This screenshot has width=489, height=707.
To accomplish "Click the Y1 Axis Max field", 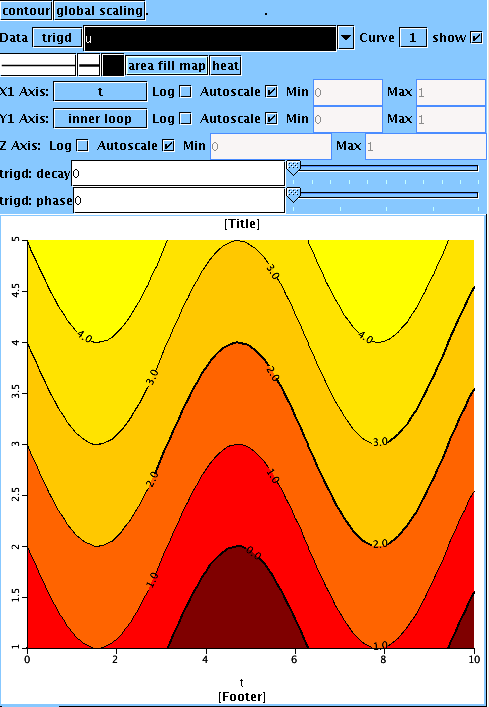I will [451, 119].
